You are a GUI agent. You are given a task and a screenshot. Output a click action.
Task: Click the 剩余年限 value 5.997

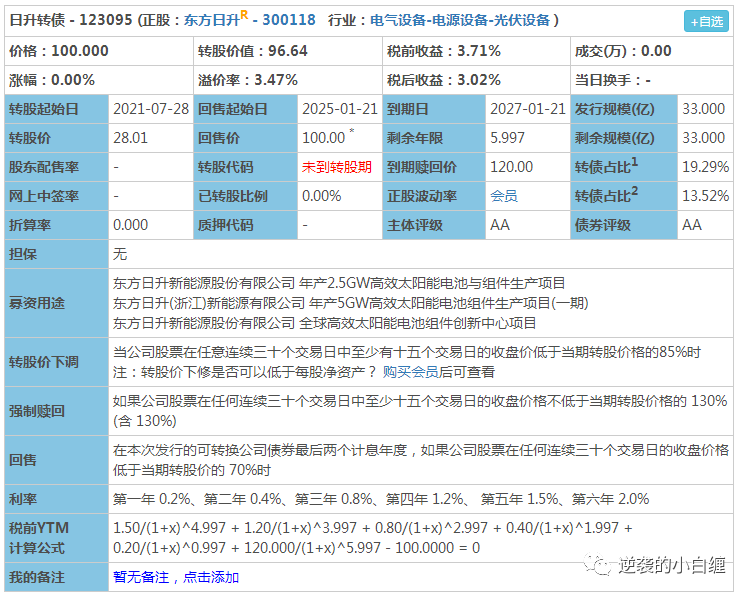coord(507,138)
